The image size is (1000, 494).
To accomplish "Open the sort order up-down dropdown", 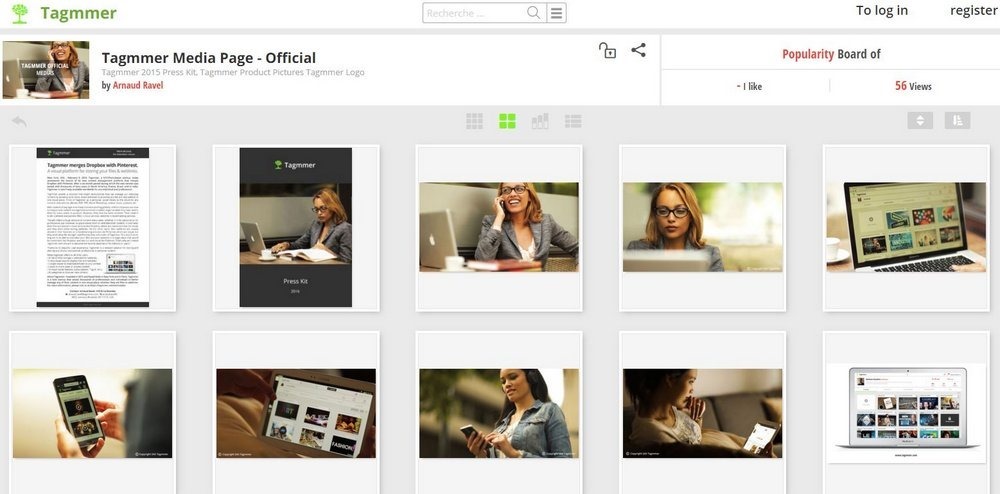I will (920, 120).
